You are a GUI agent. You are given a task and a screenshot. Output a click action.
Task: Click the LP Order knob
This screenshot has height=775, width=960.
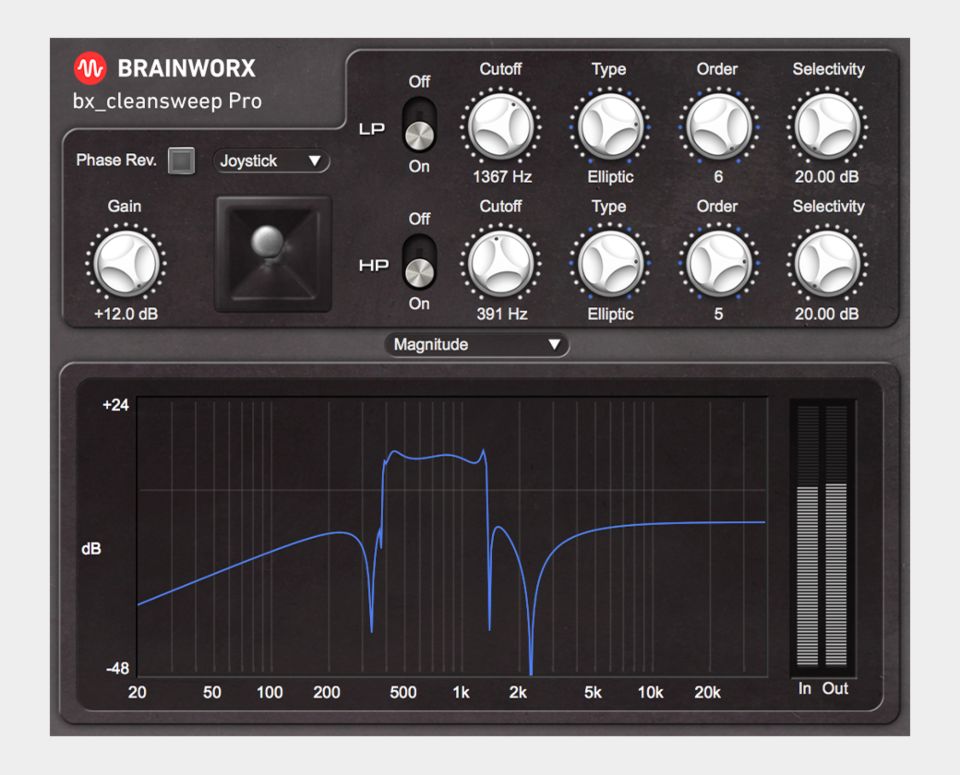tap(717, 128)
